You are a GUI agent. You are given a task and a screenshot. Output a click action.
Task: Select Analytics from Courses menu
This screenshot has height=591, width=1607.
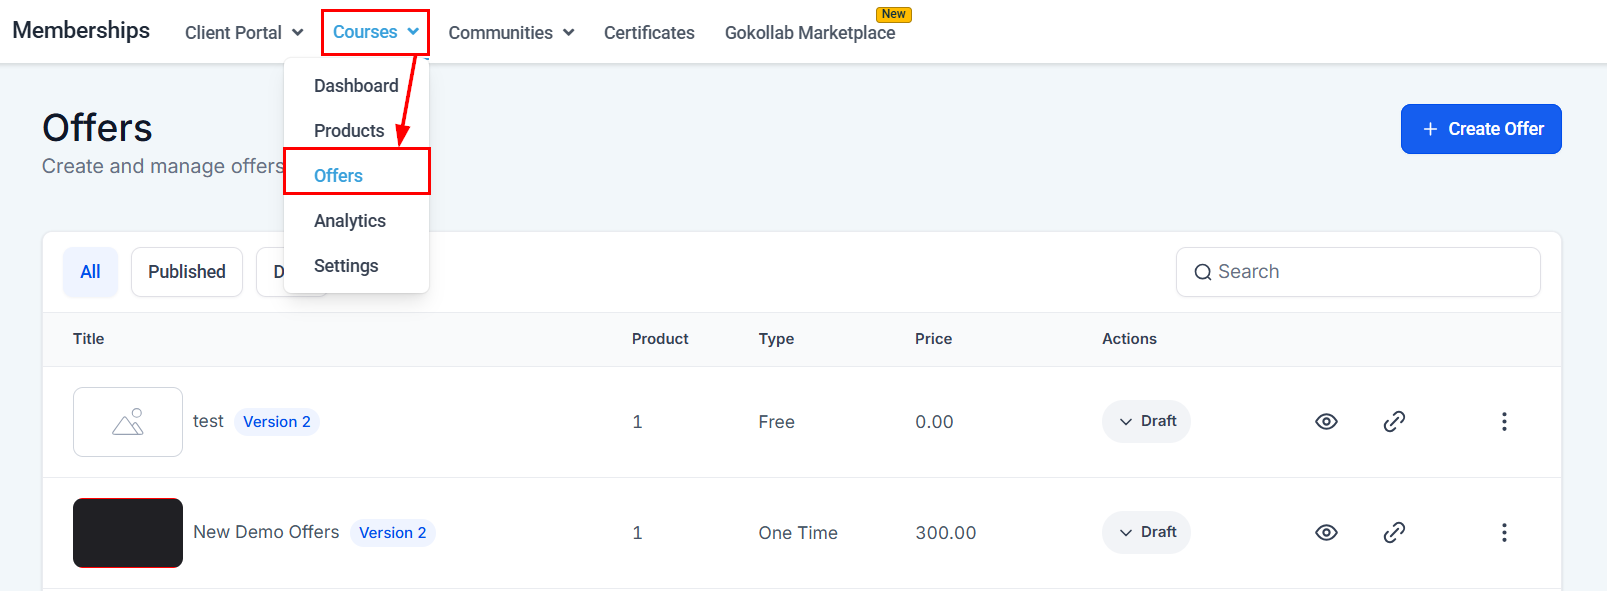click(x=350, y=221)
